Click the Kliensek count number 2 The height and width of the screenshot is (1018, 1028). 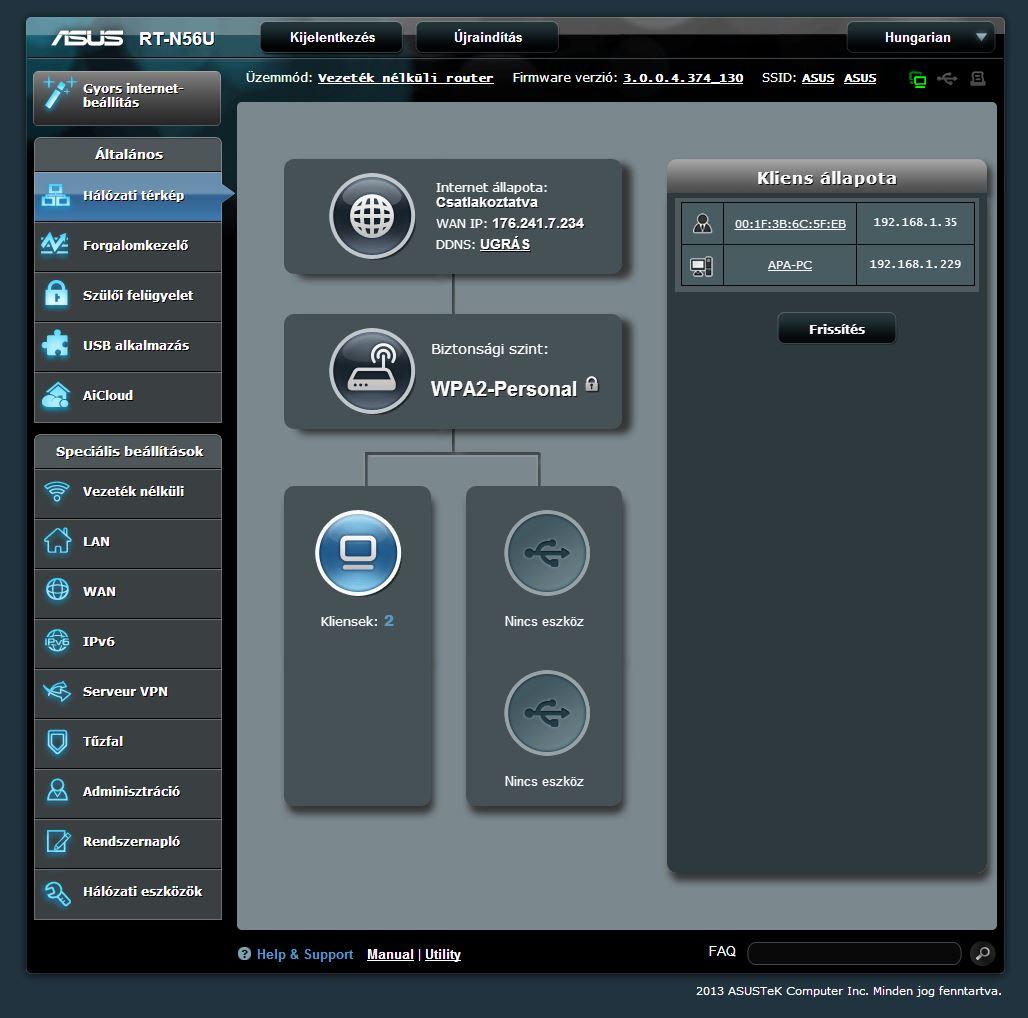point(389,621)
